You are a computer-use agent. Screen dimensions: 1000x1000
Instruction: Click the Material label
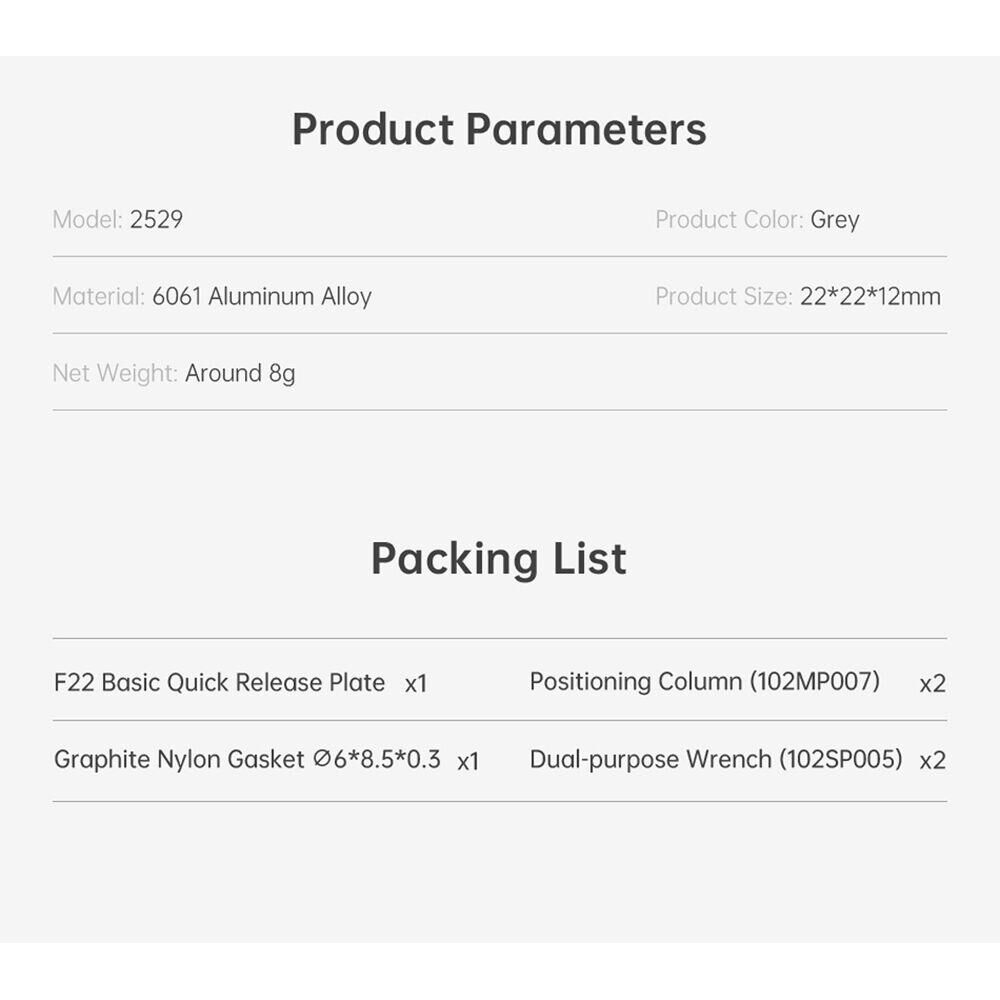coord(98,297)
